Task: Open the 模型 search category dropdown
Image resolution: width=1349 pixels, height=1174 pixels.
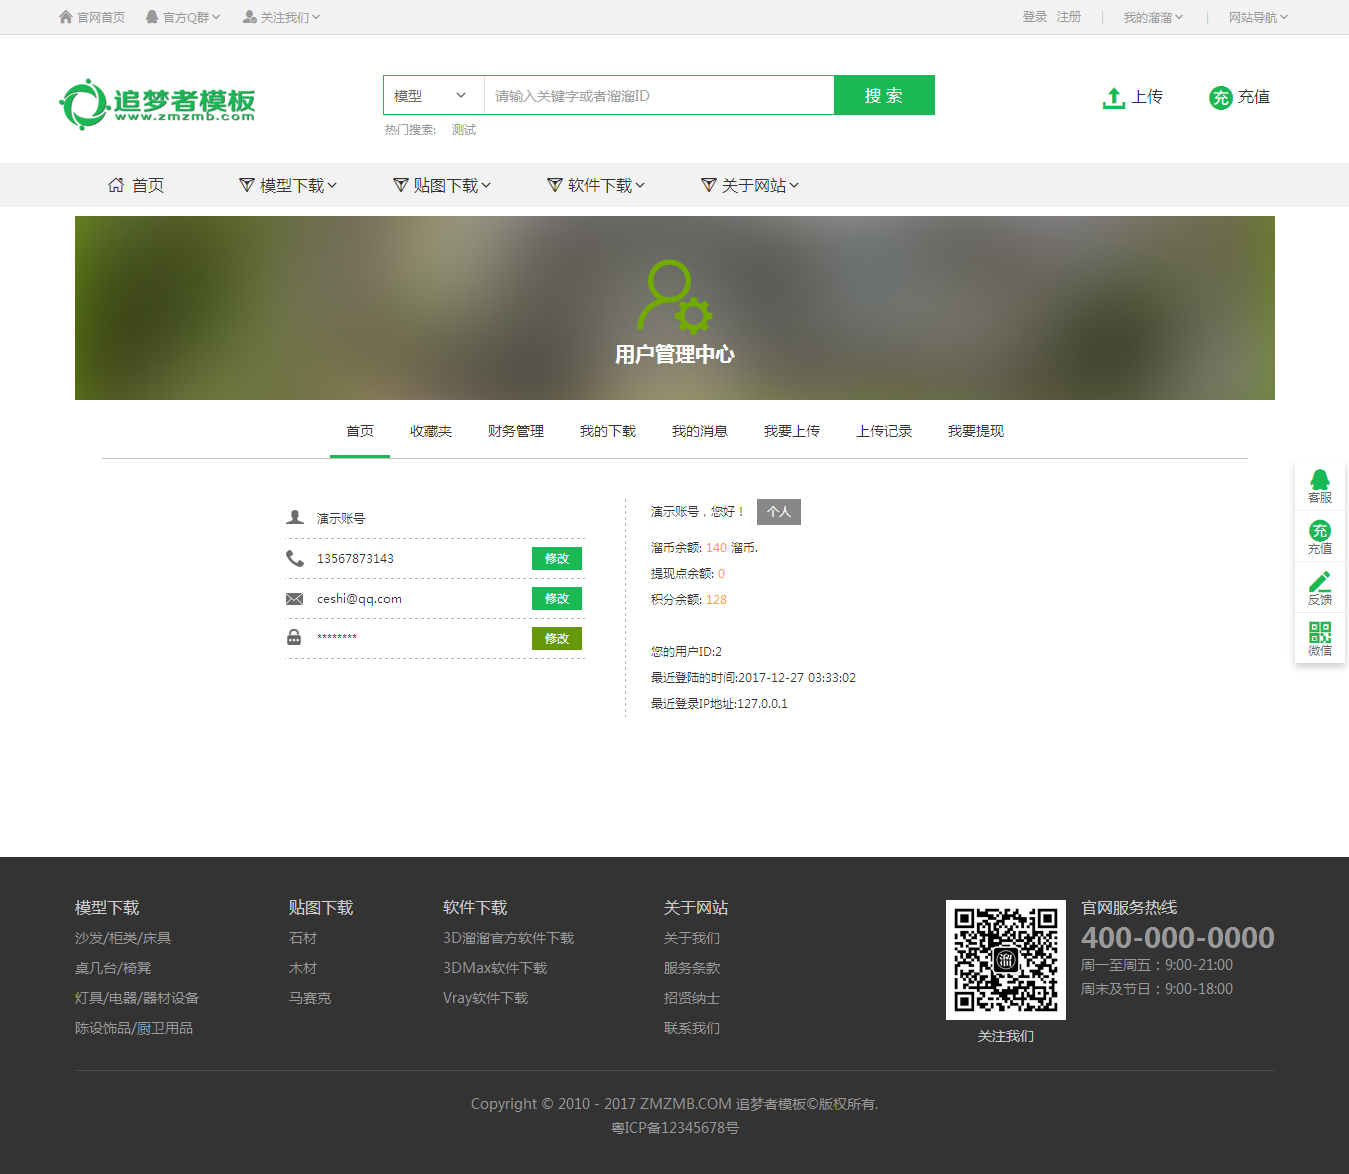Action: [432, 96]
